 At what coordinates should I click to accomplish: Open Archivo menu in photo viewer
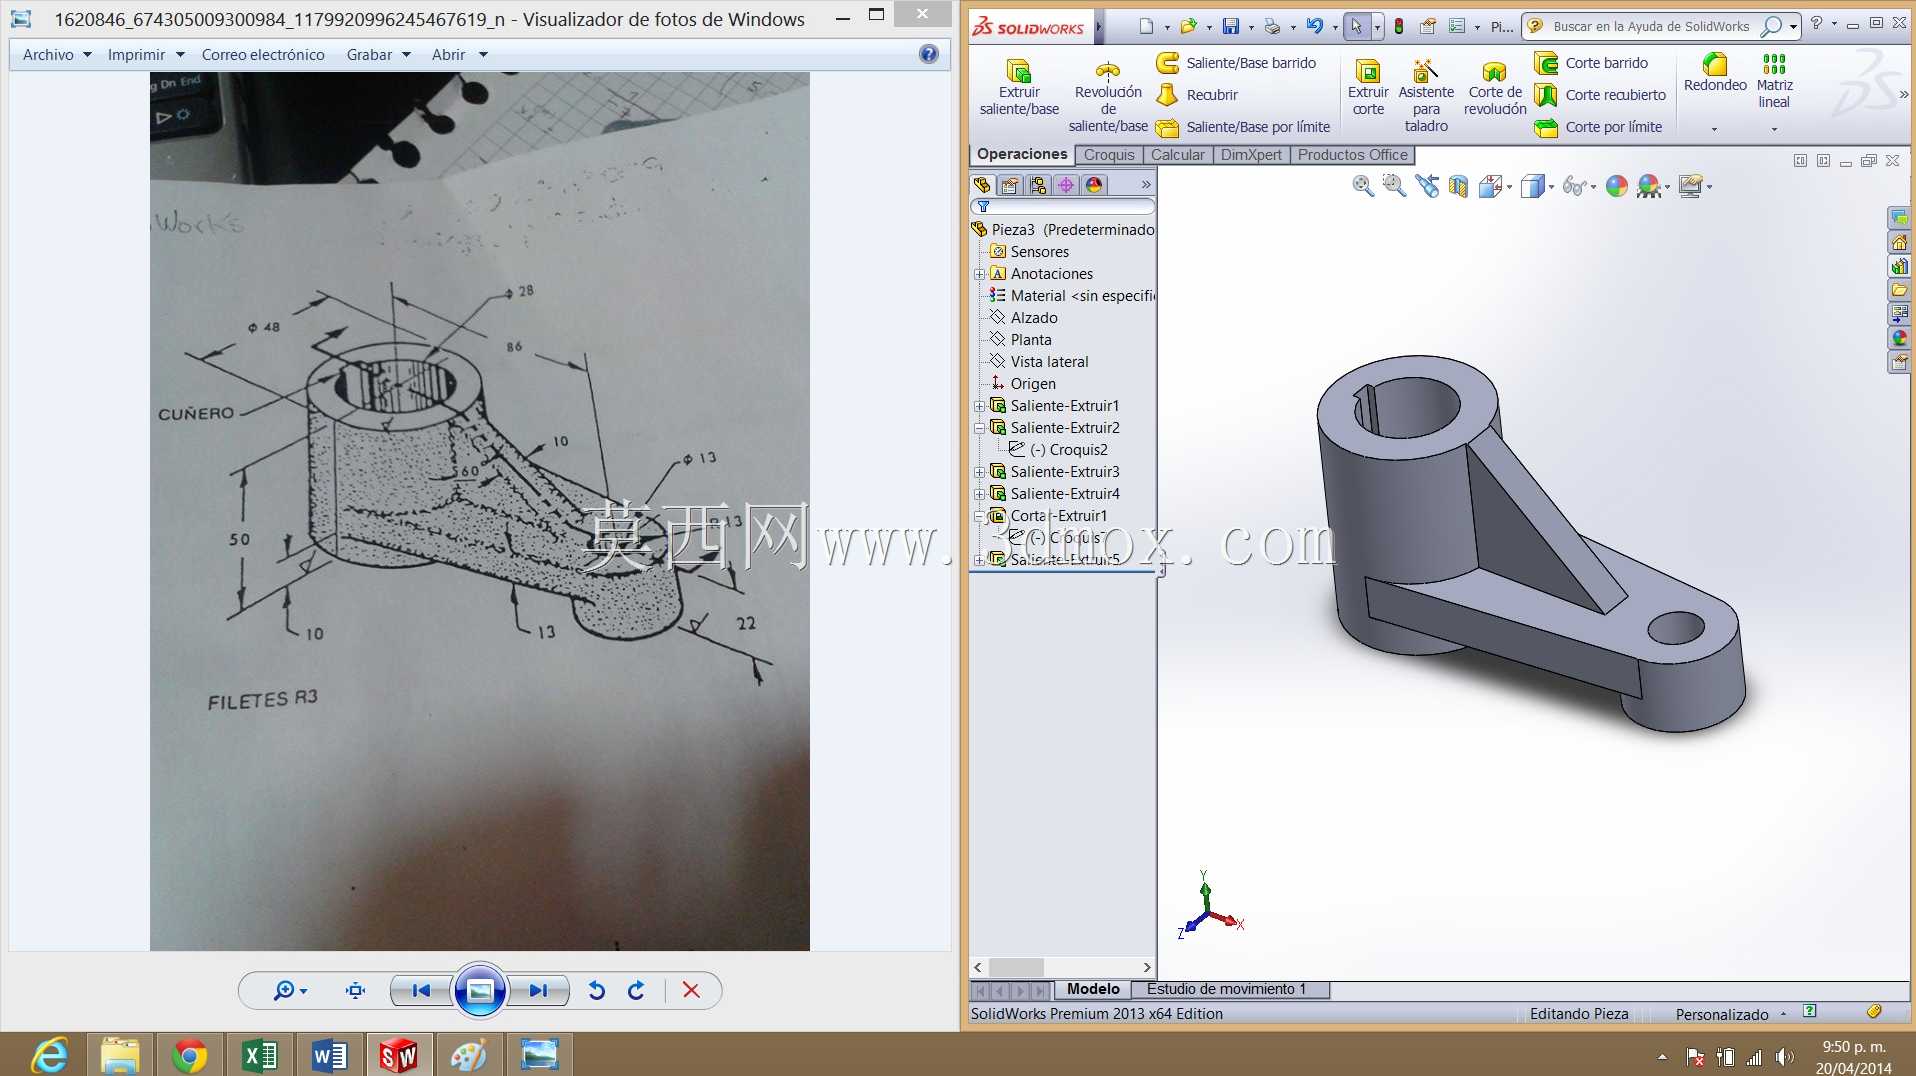pyautogui.click(x=57, y=55)
